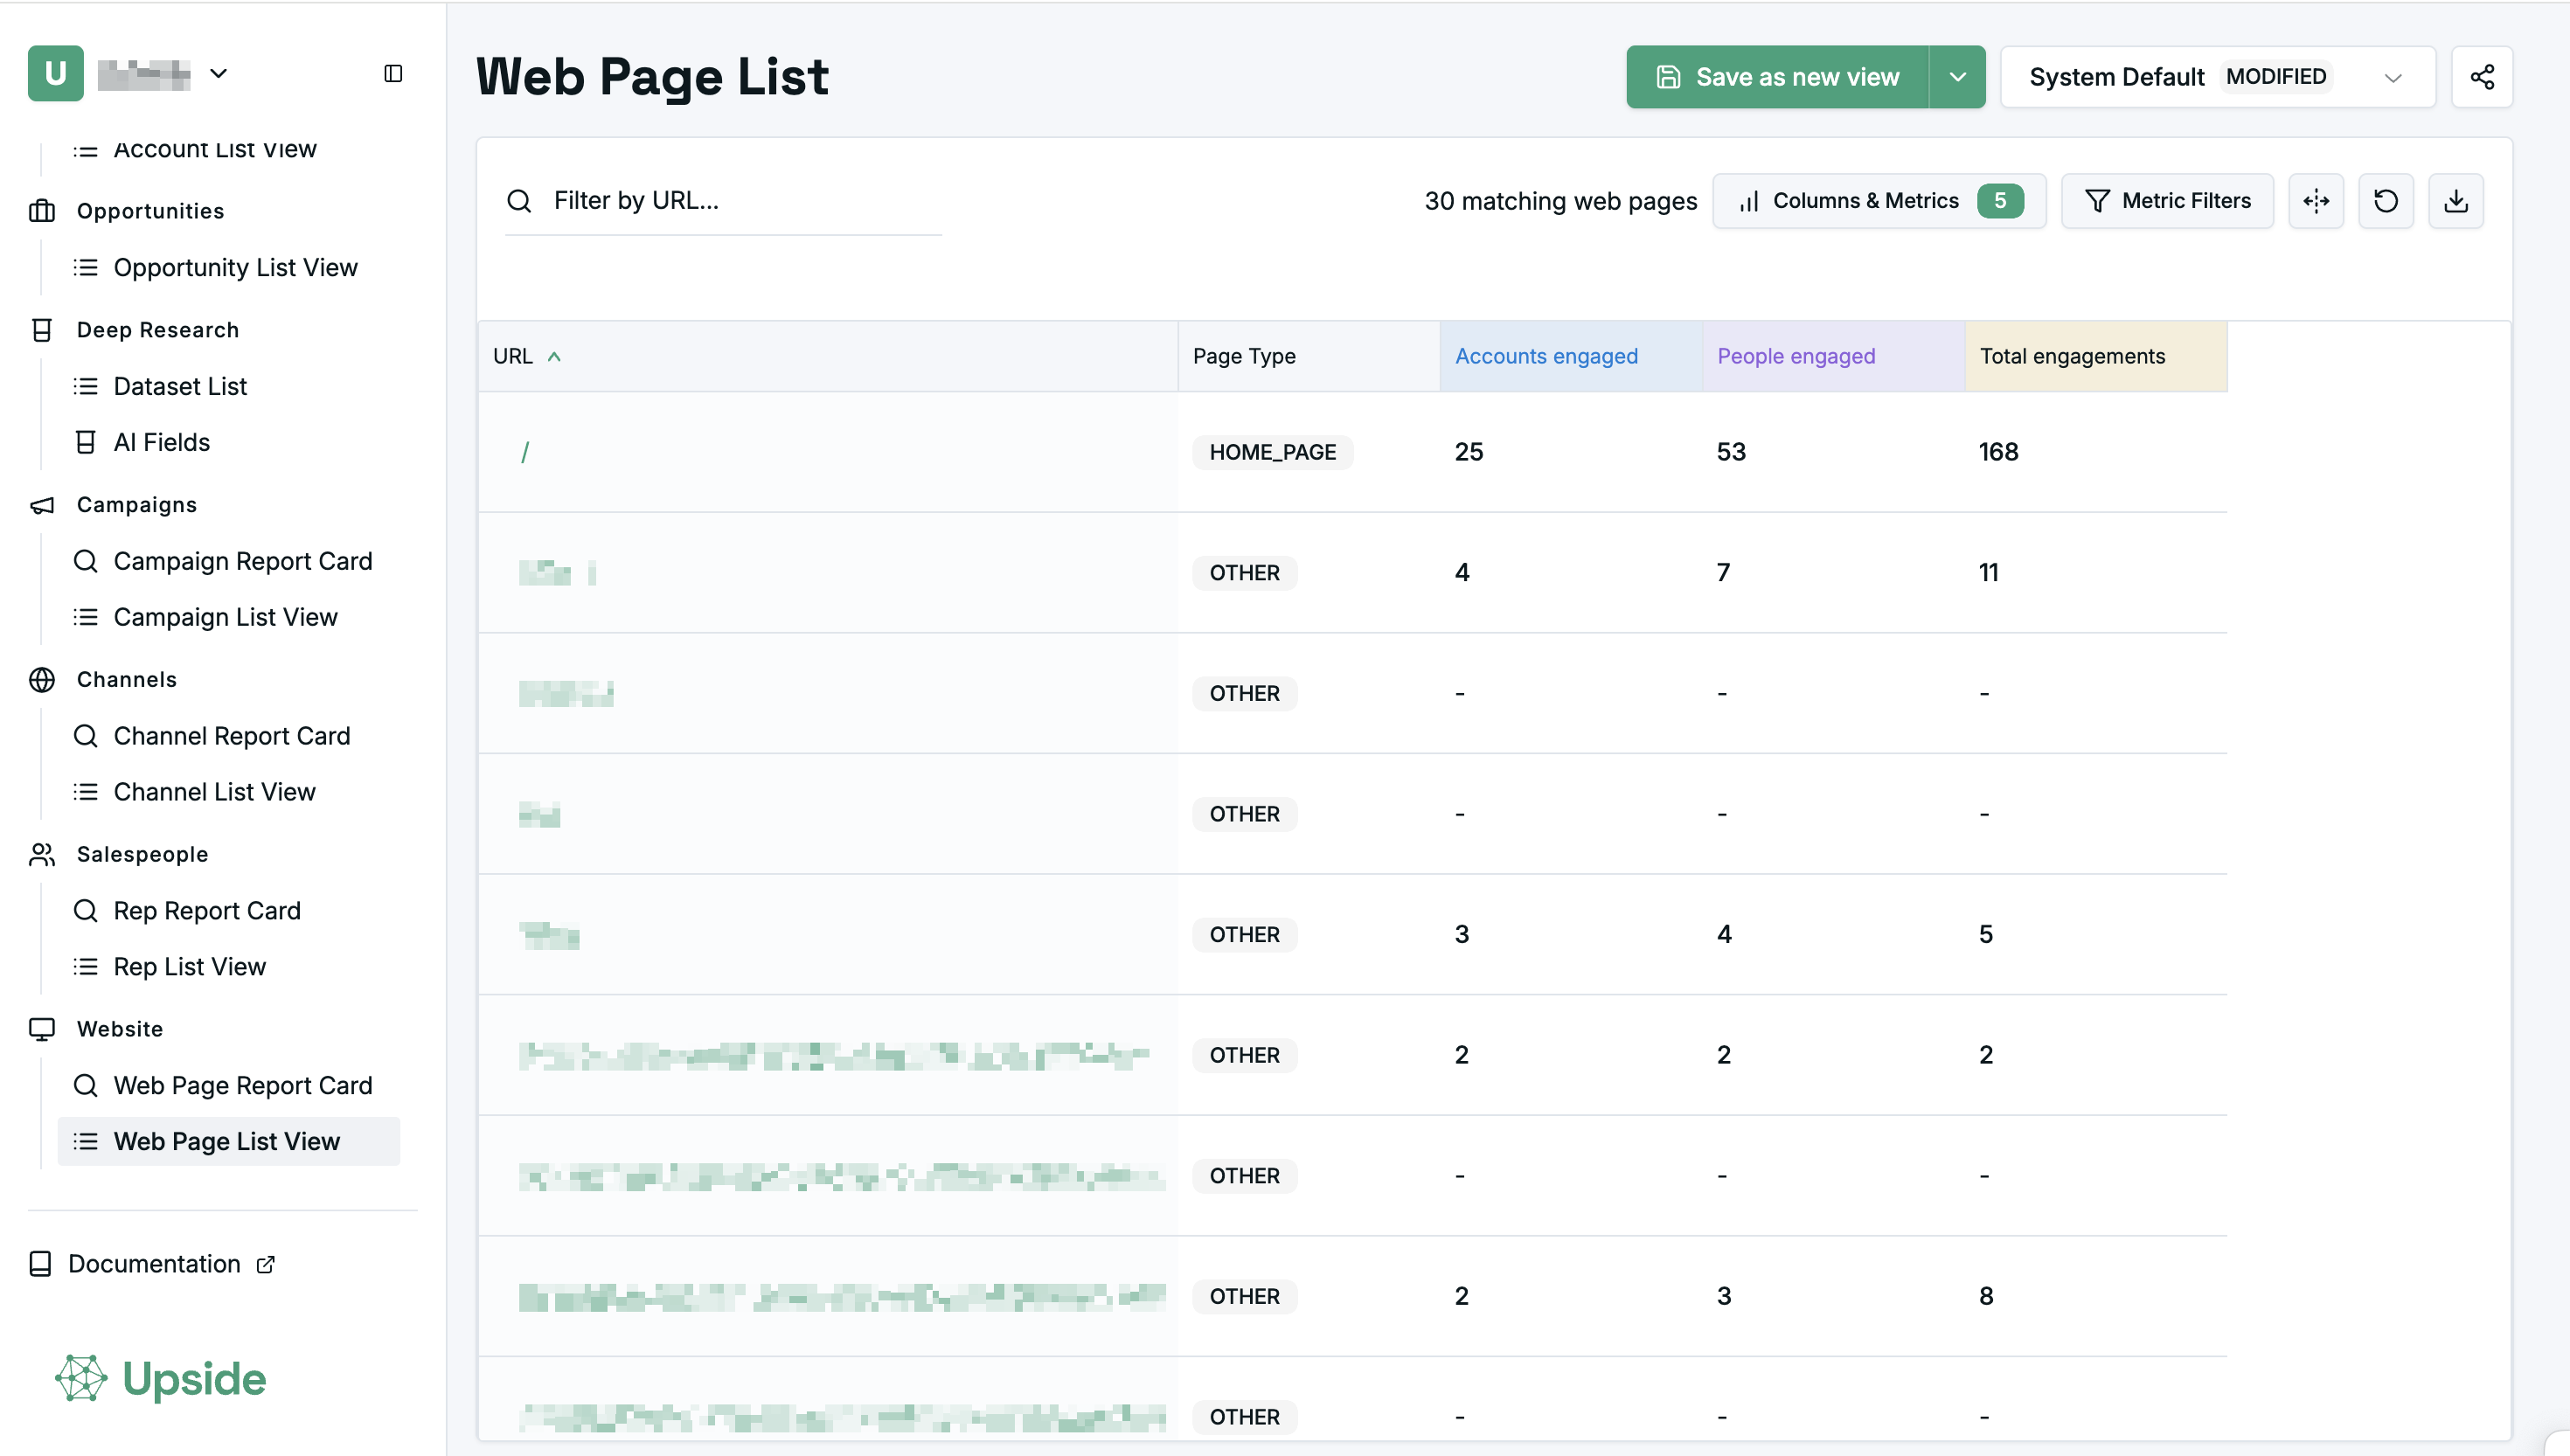Collapse the sidebar panel icon

pyautogui.click(x=393, y=73)
